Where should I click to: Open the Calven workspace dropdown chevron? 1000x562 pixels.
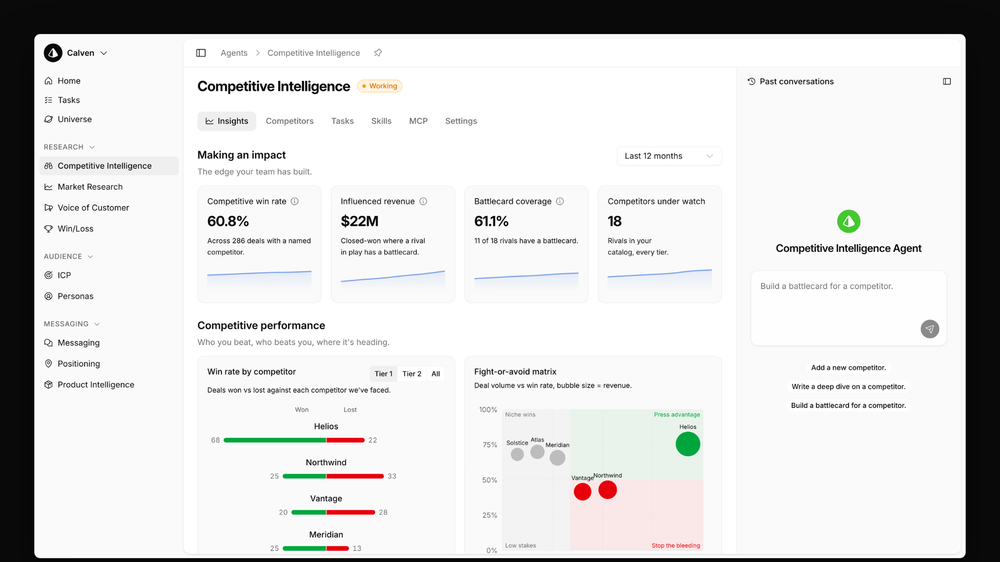[x=104, y=53]
